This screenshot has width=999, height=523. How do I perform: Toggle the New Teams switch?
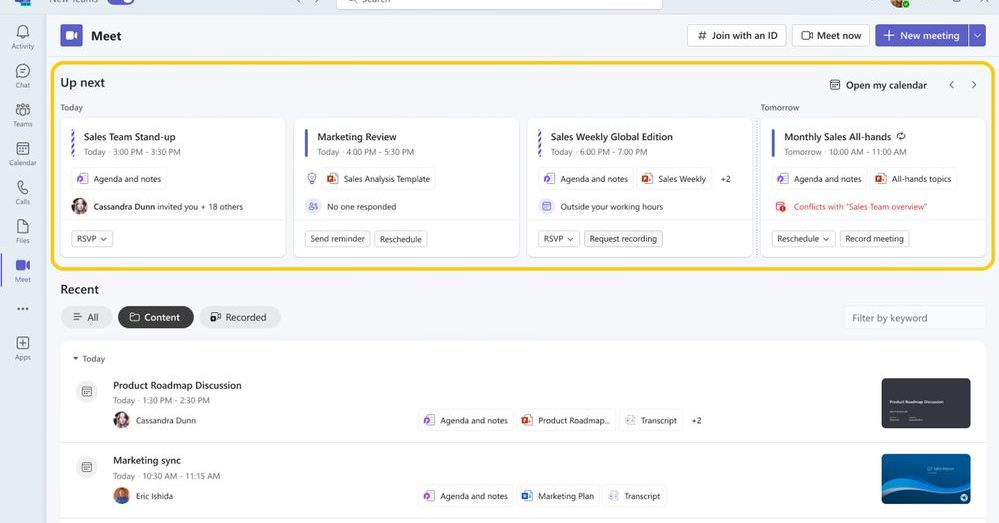pos(120,2)
